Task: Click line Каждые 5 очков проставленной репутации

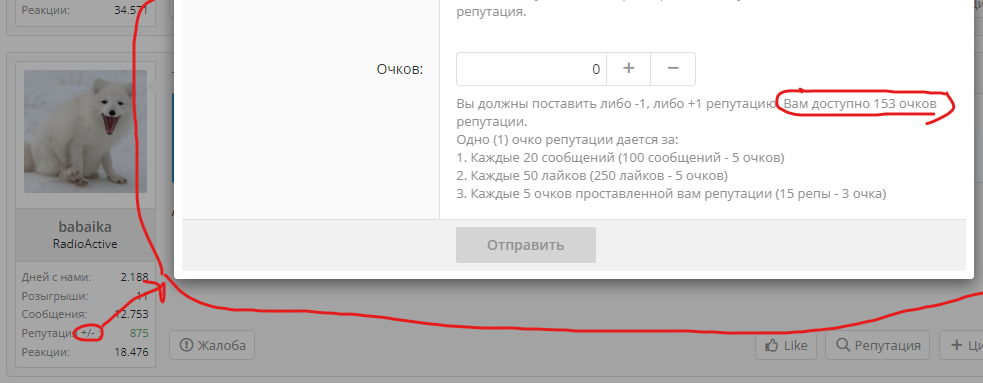Action: pos(671,194)
